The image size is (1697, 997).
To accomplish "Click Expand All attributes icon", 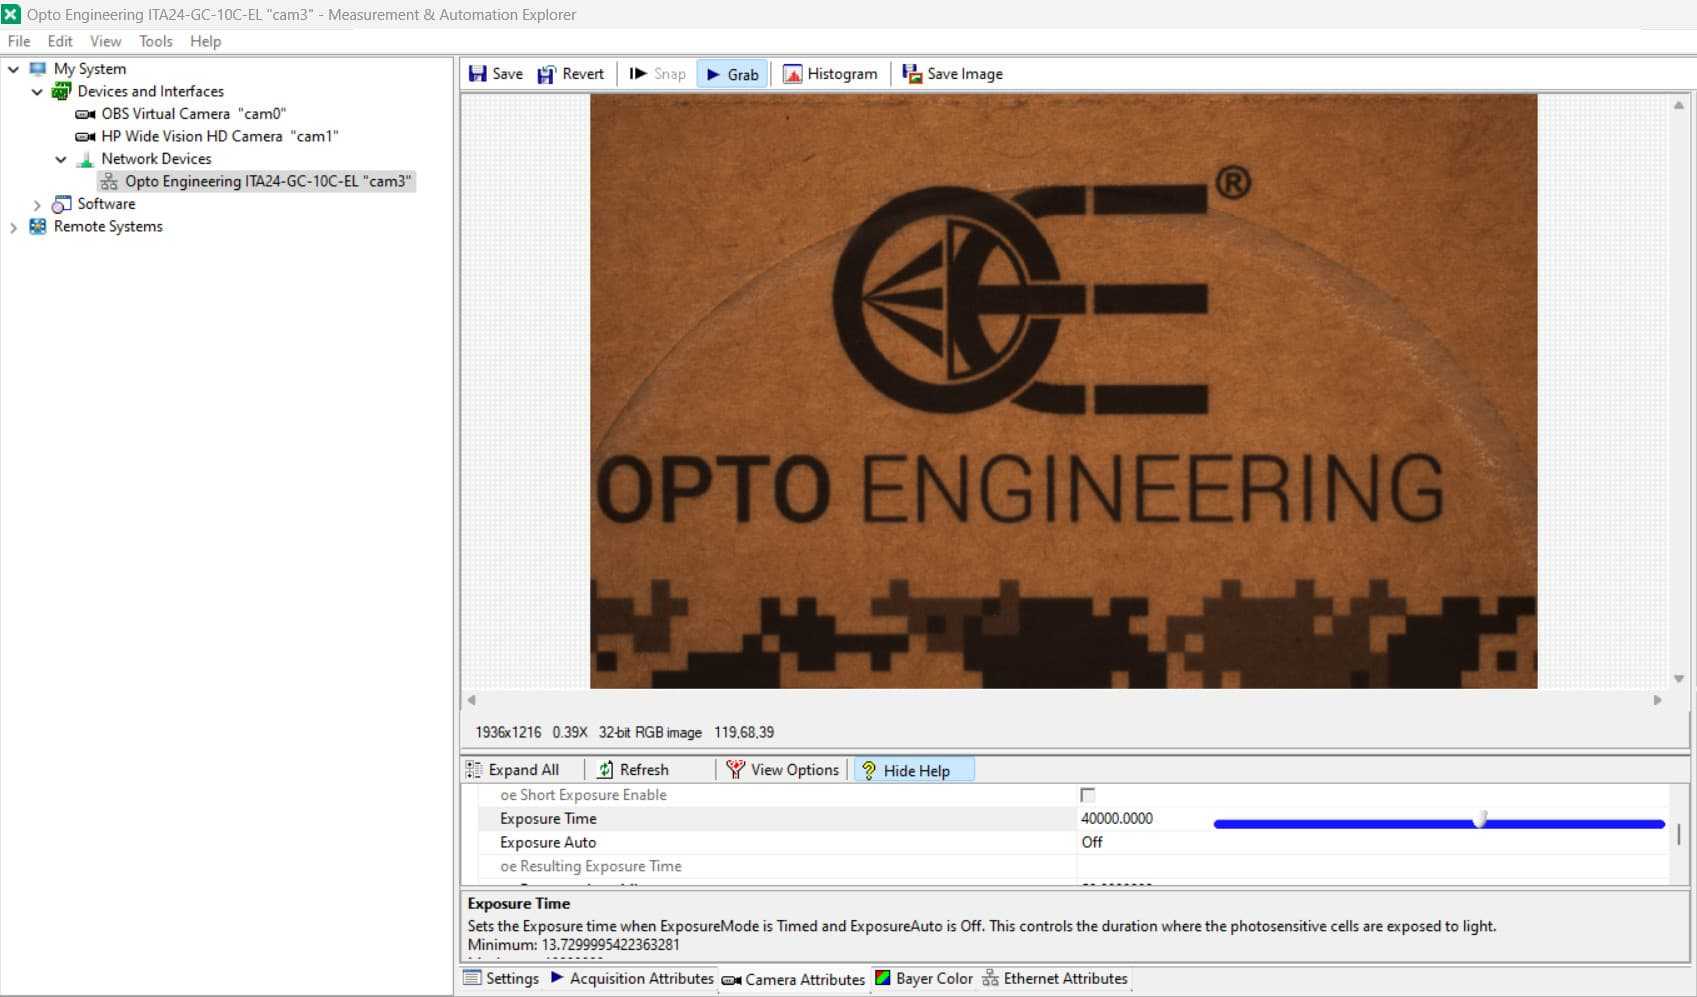I will click(475, 770).
